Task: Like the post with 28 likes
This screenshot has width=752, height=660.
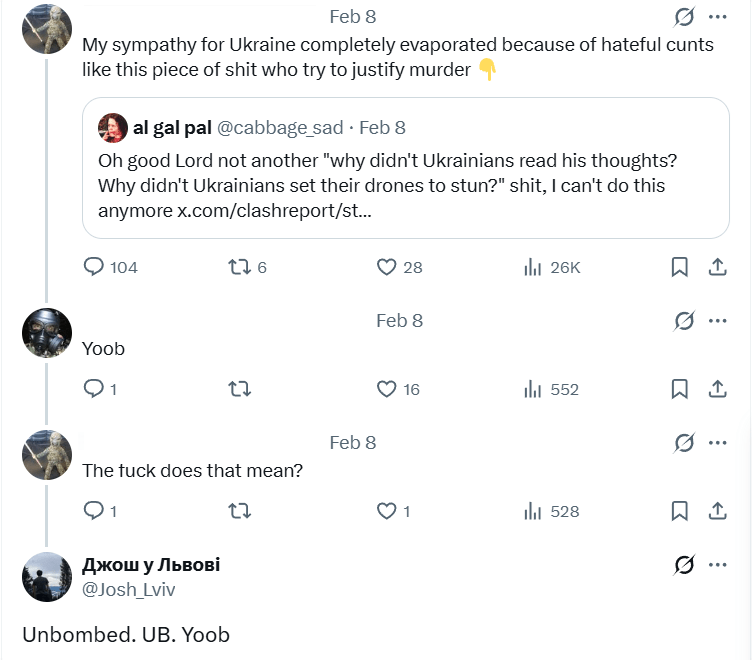Action: 387,267
